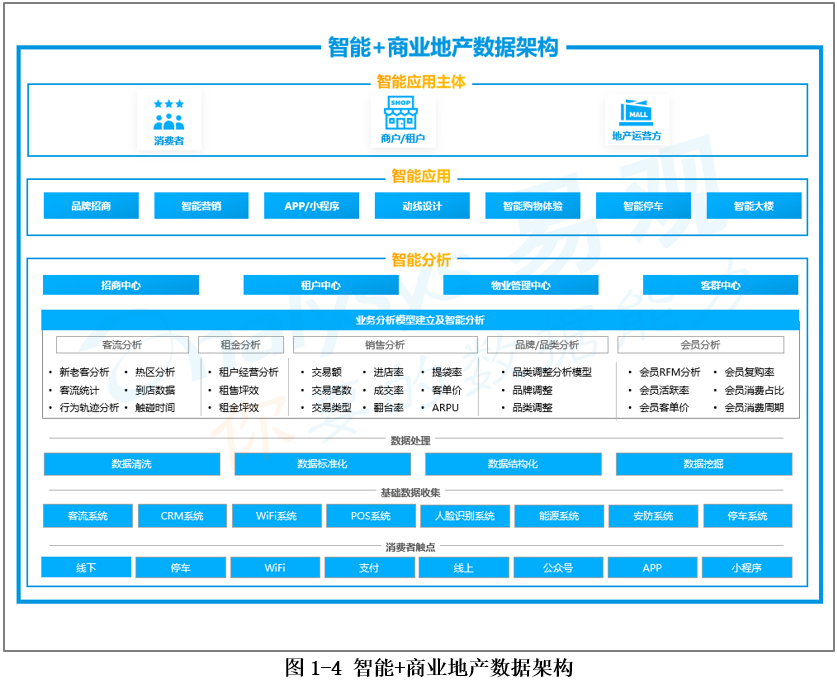Click the SHOP merchant/tenant icon
The width and height of the screenshot is (837, 680).
[401, 112]
